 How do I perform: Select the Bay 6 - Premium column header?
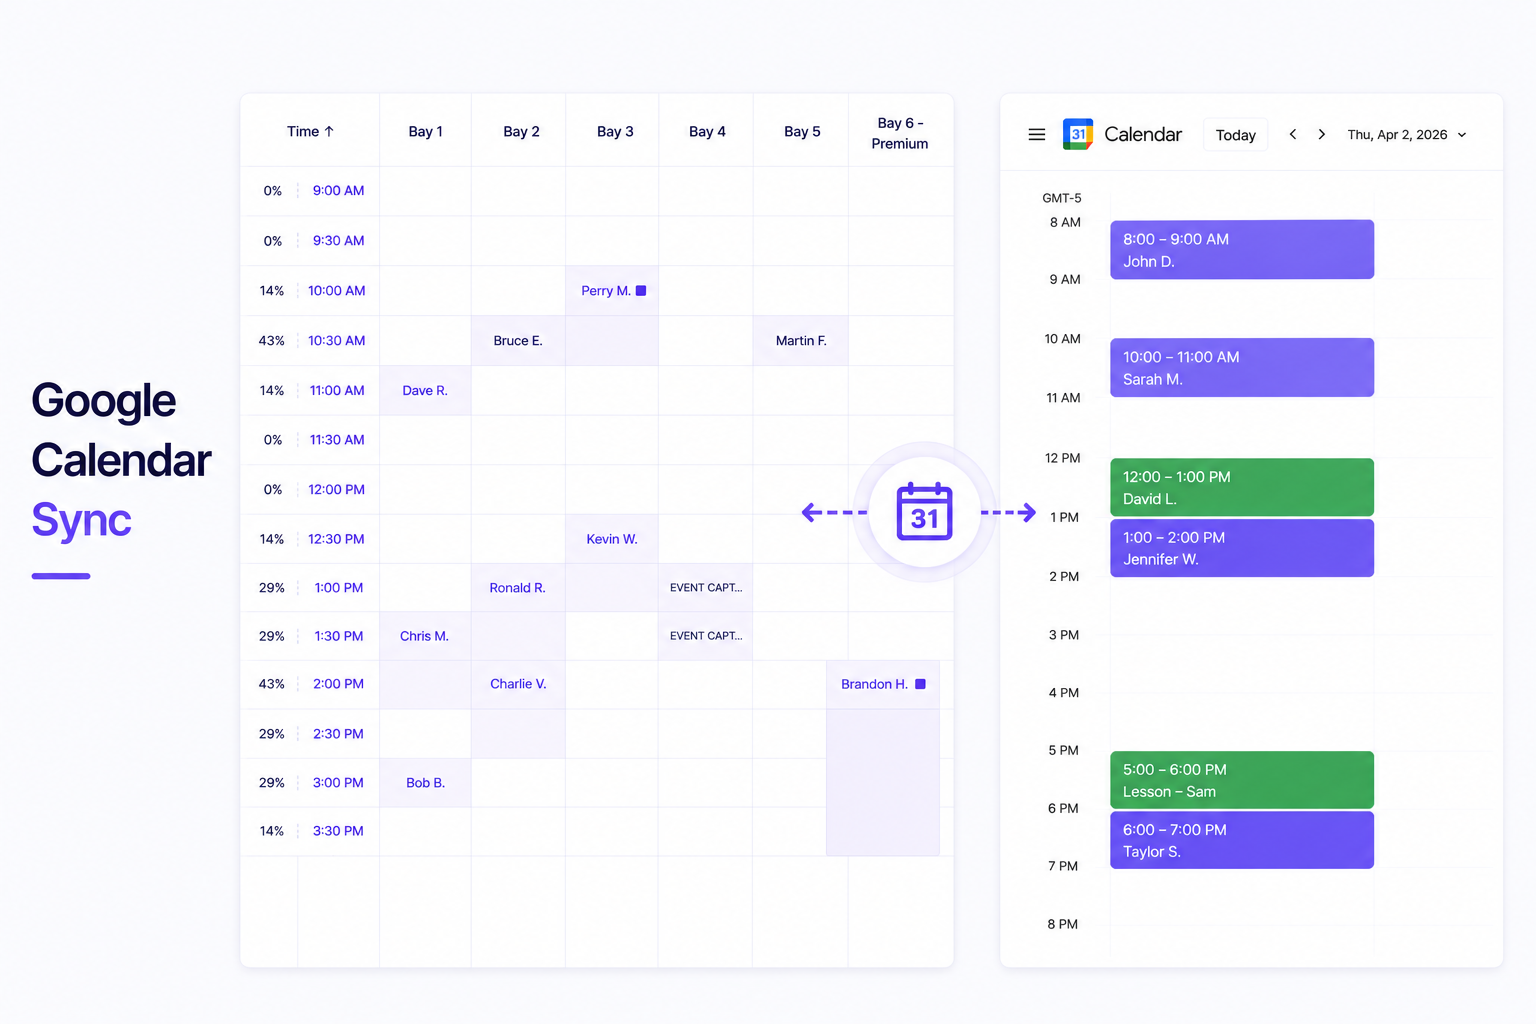[x=900, y=133]
